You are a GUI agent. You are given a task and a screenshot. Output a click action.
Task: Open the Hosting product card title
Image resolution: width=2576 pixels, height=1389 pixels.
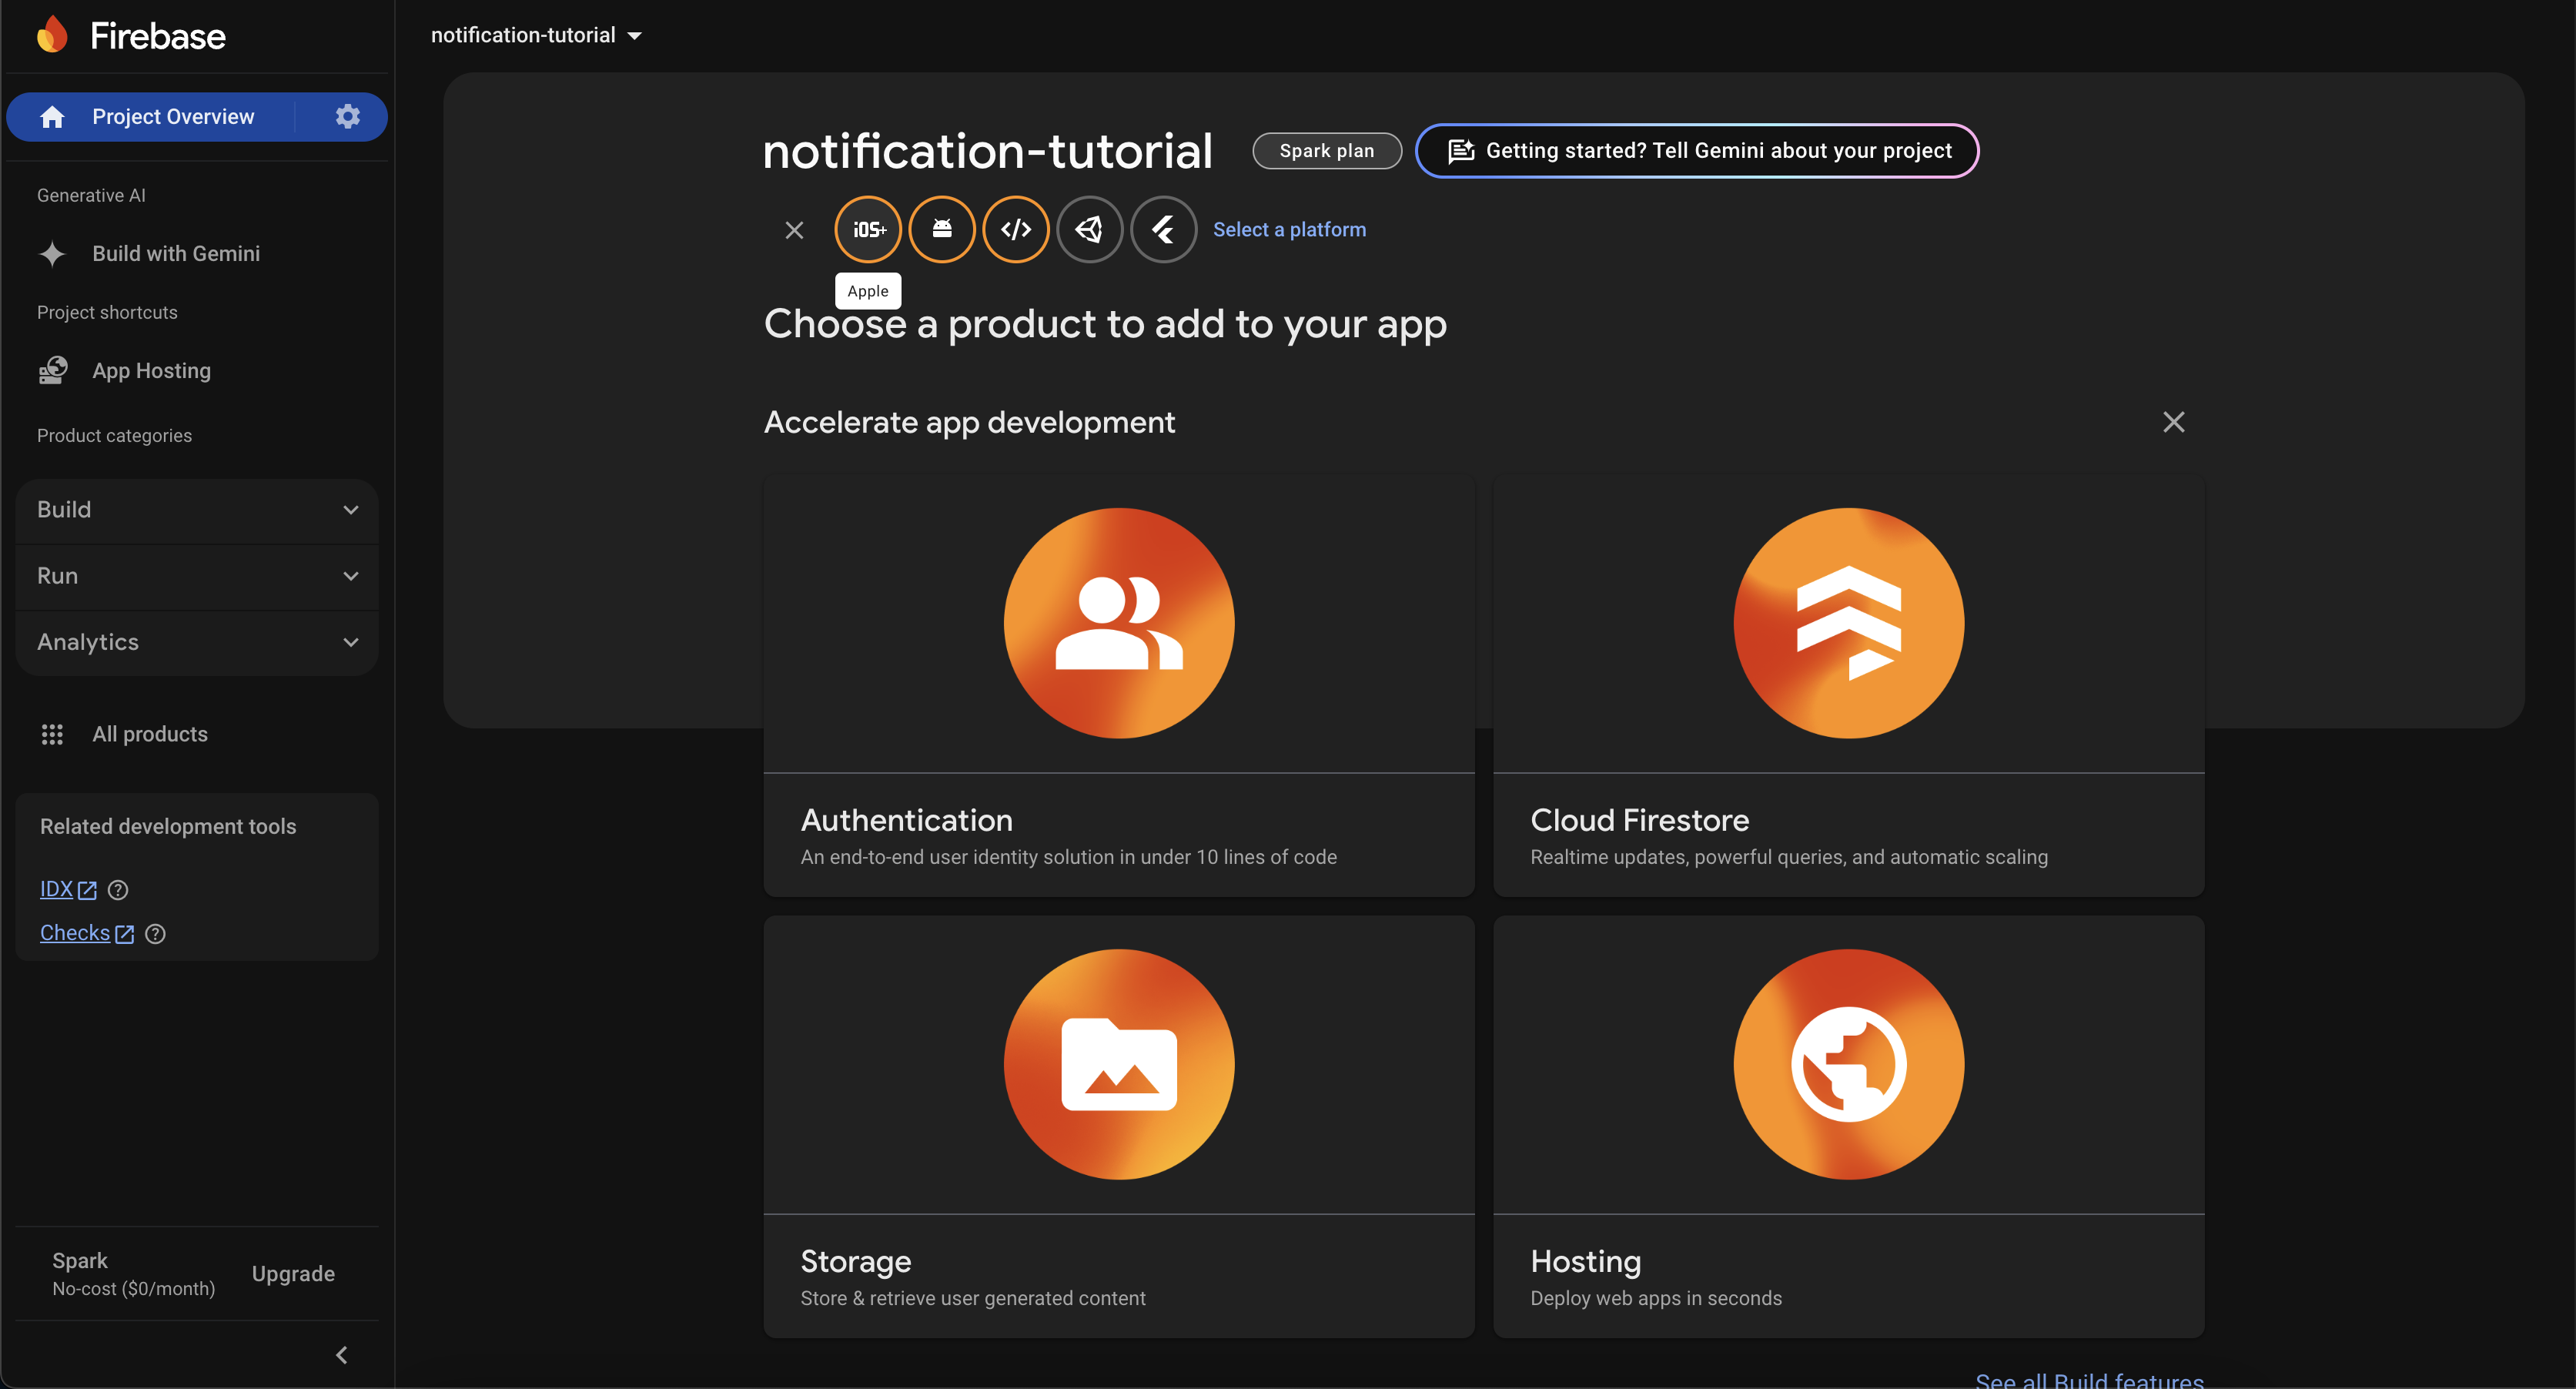[1585, 1261]
